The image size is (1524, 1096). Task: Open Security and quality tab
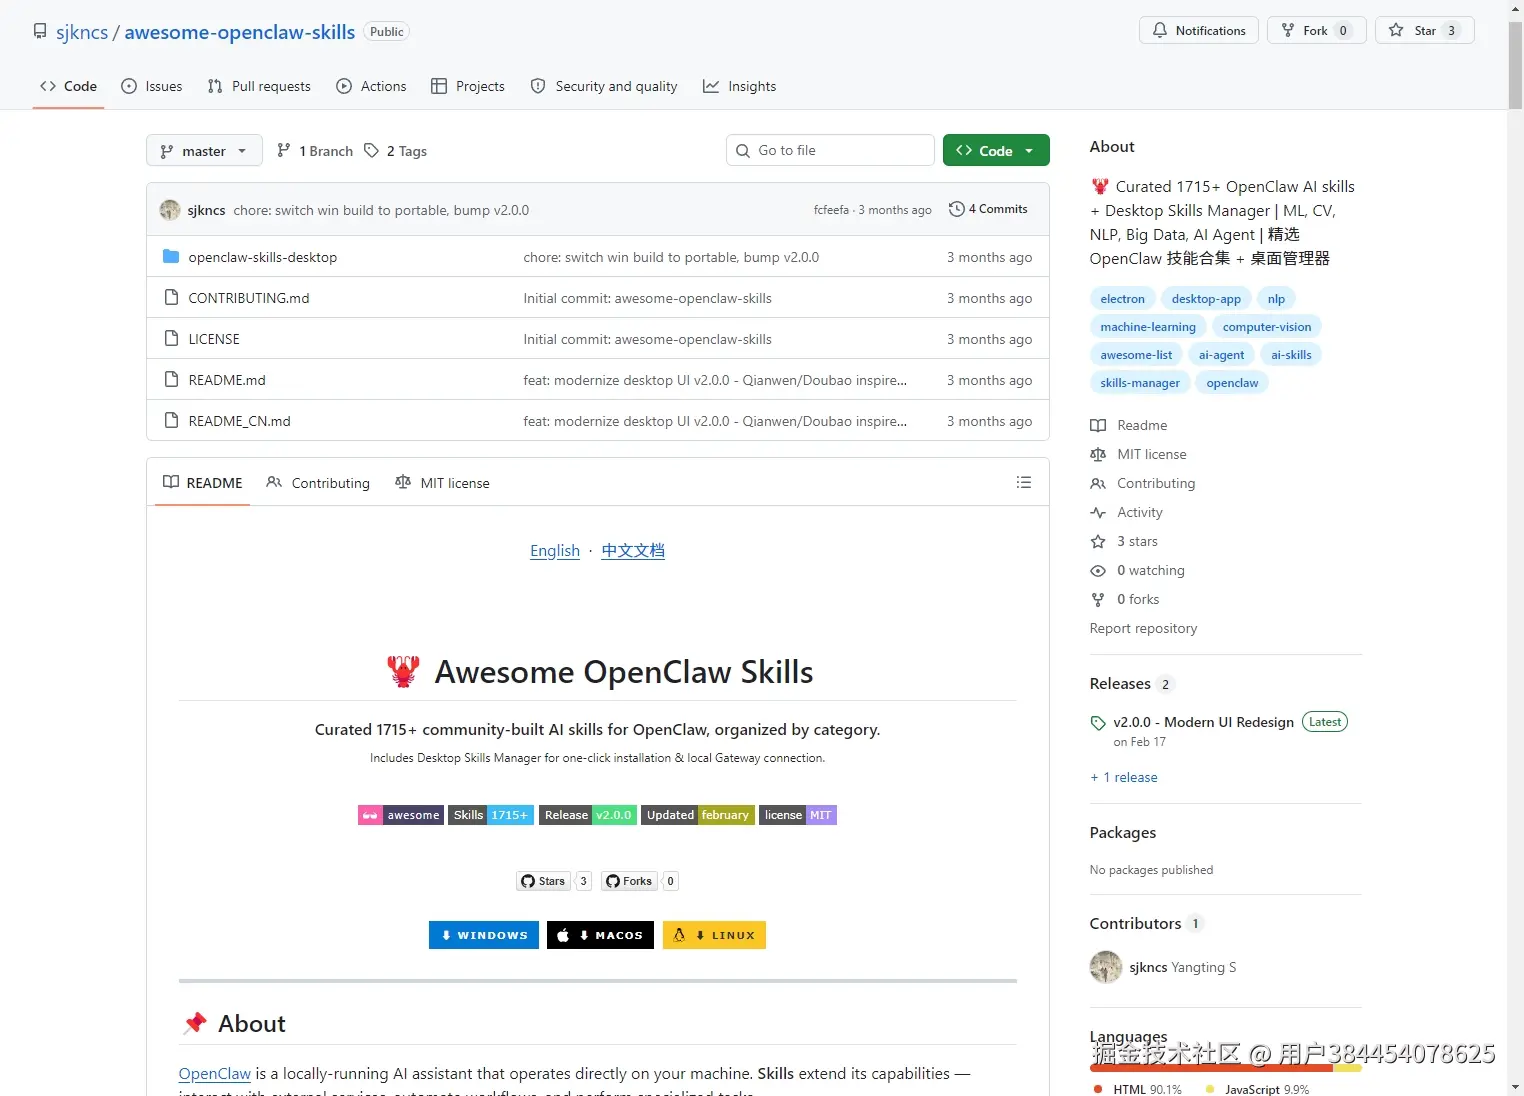tap(604, 86)
